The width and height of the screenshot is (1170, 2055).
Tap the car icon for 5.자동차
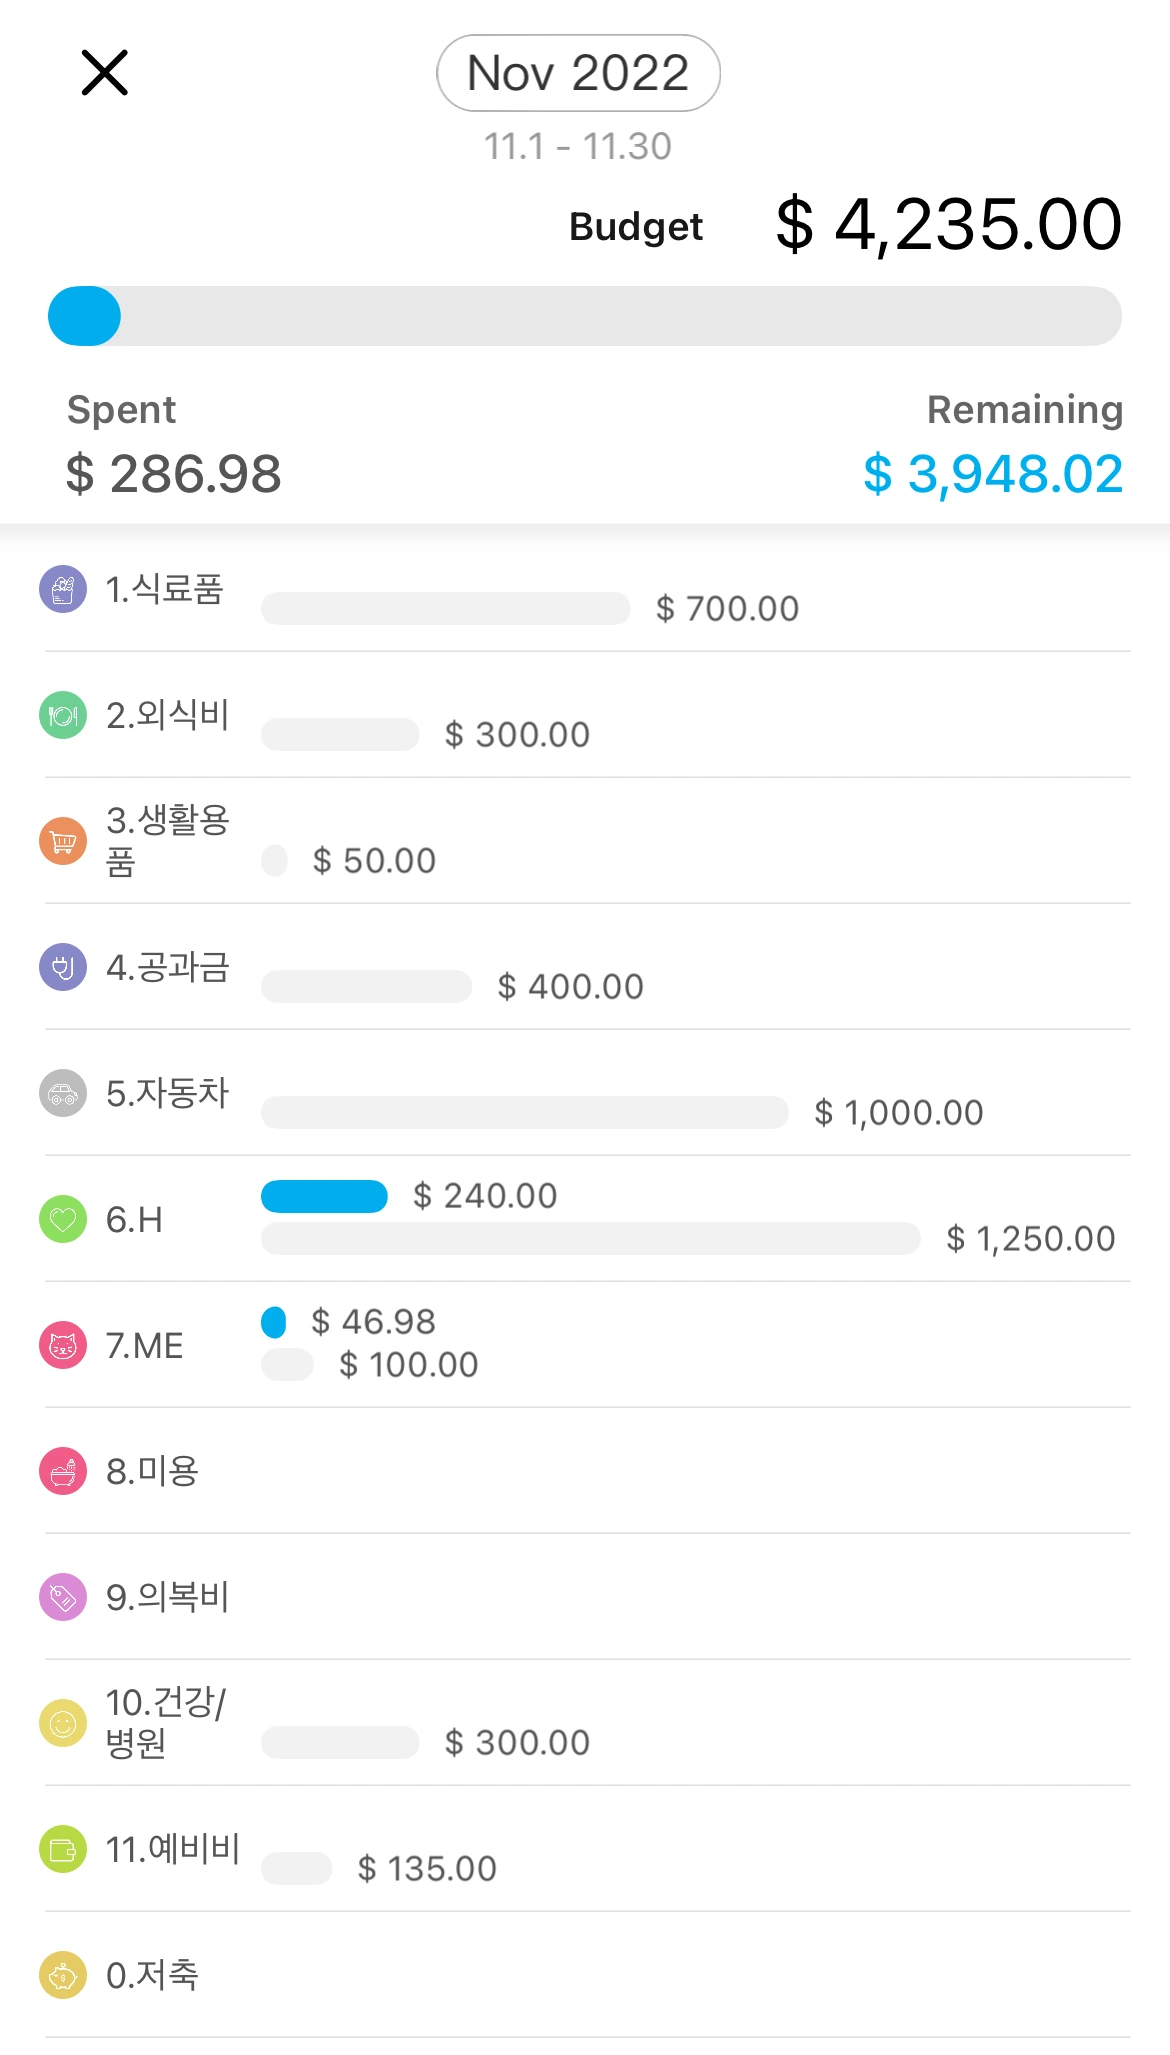(x=63, y=1093)
